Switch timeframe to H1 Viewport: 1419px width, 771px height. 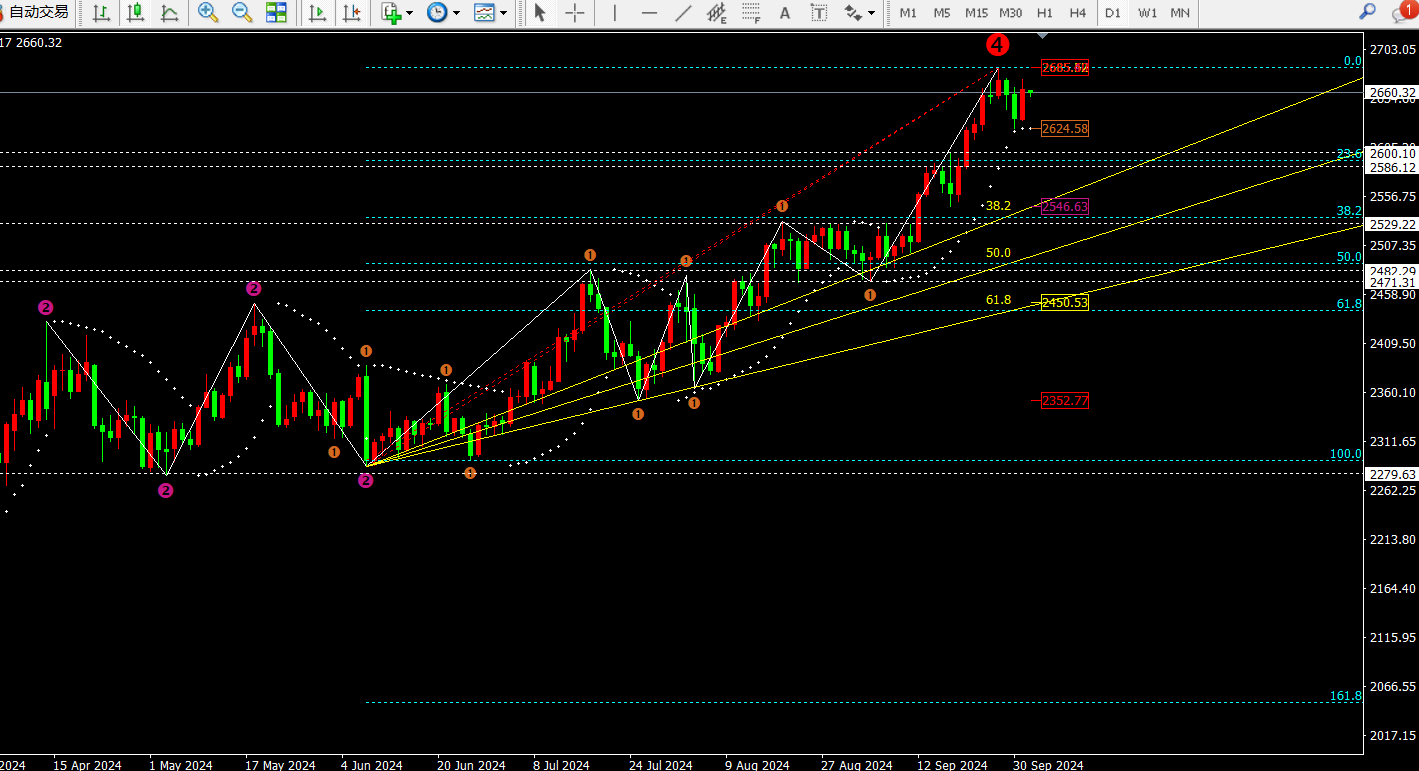coord(1044,13)
